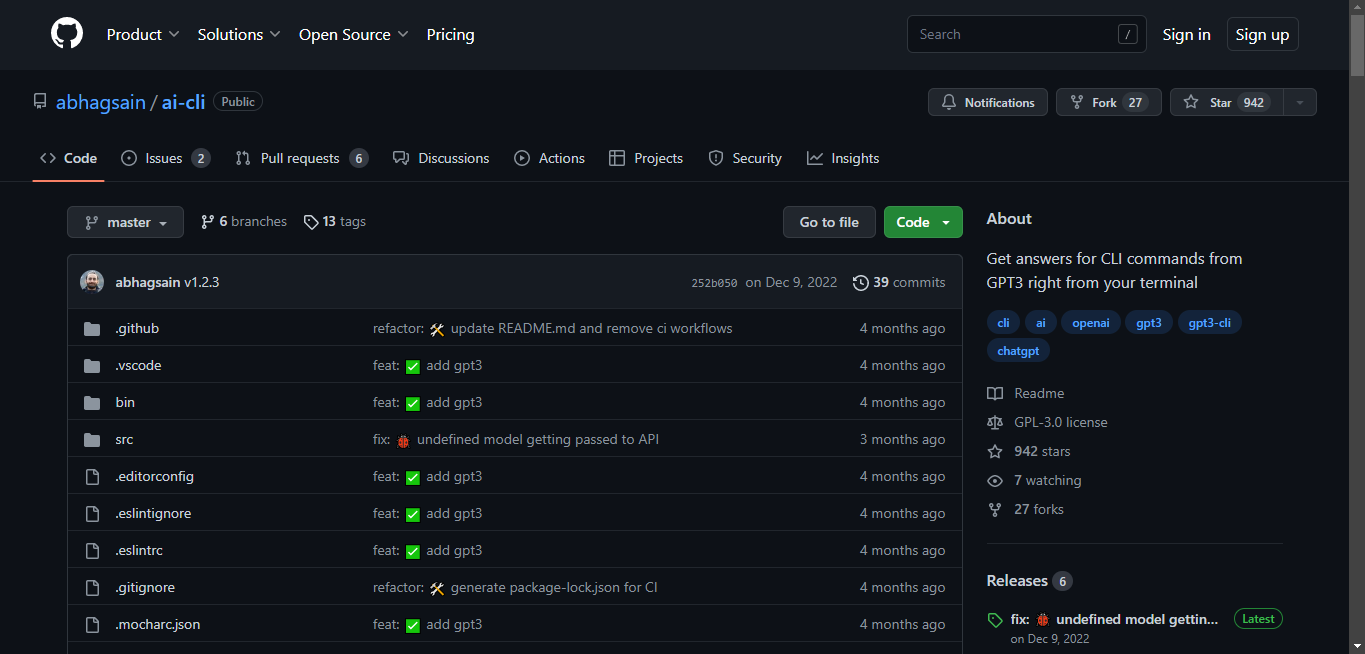The width and height of the screenshot is (1365, 654).
Task: View the 39 commits link
Action: [899, 283]
